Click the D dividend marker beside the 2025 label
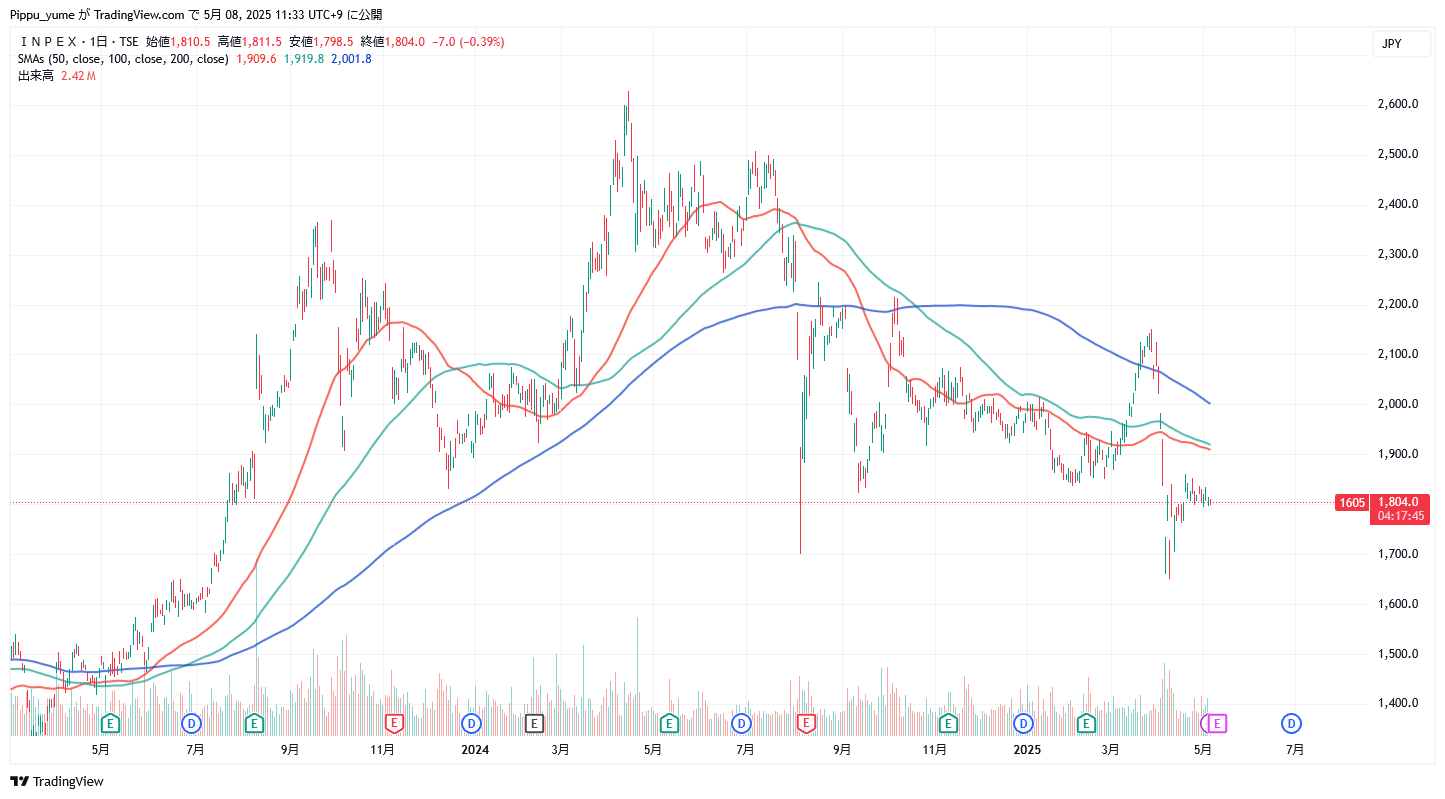The width and height of the screenshot is (1445, 799). [x=1023, y=722]
